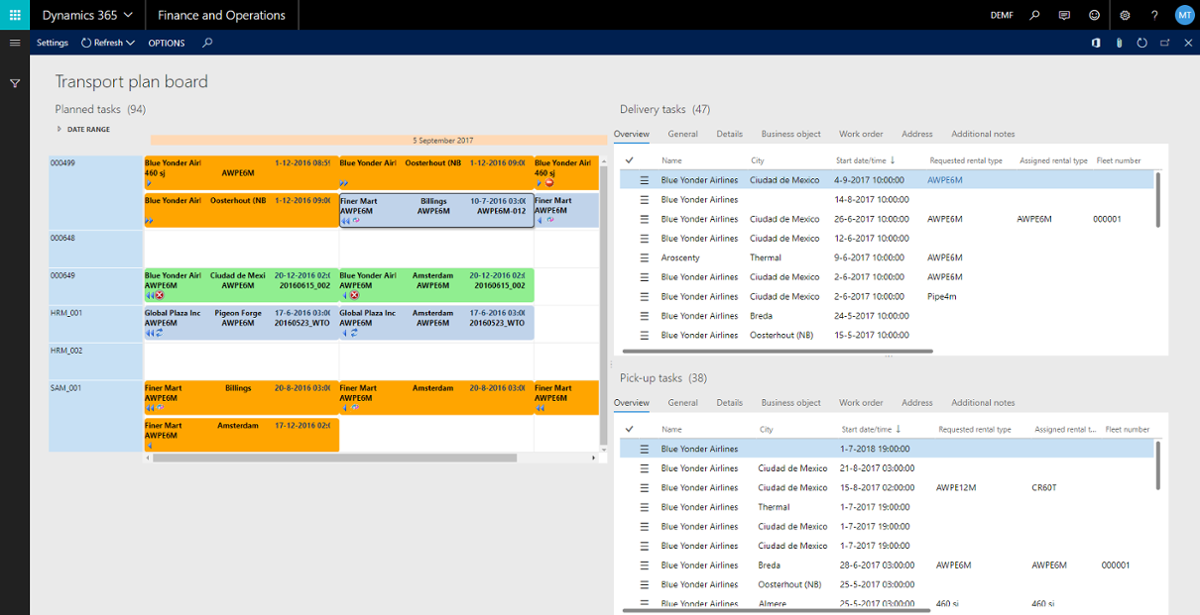Open the OPTIONS menu
Viewport: 1200px width, 615px height.
166,43
